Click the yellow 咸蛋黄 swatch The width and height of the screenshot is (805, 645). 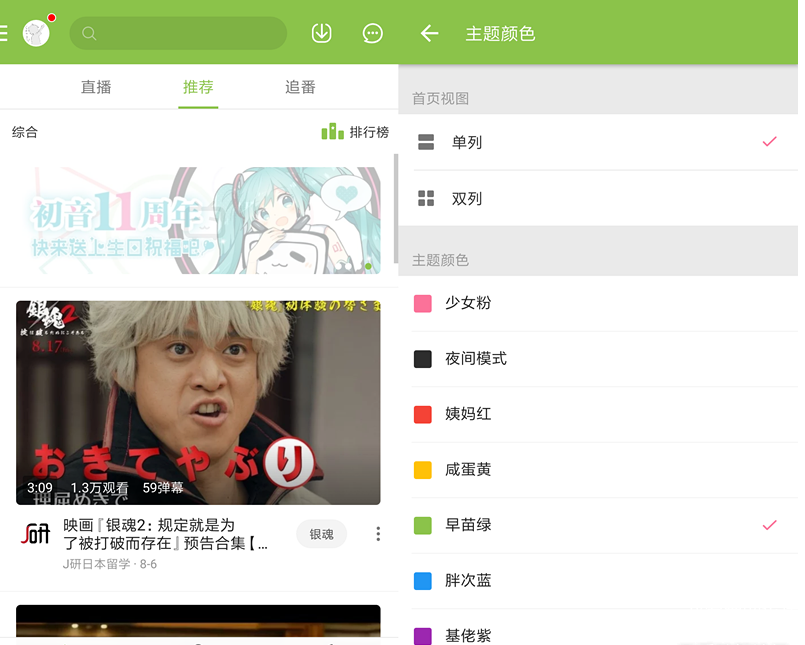point(423,470)
